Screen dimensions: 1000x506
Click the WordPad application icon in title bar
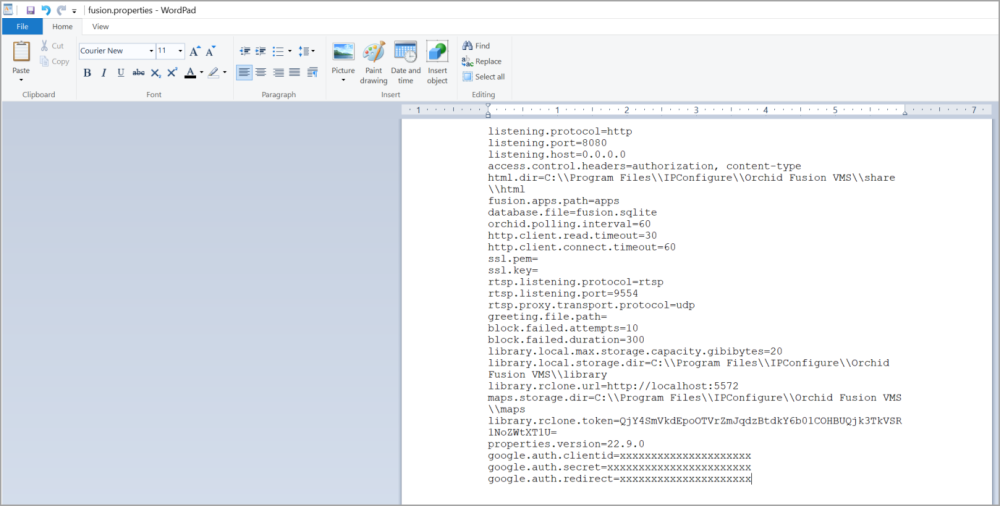[x=8, y=9]
